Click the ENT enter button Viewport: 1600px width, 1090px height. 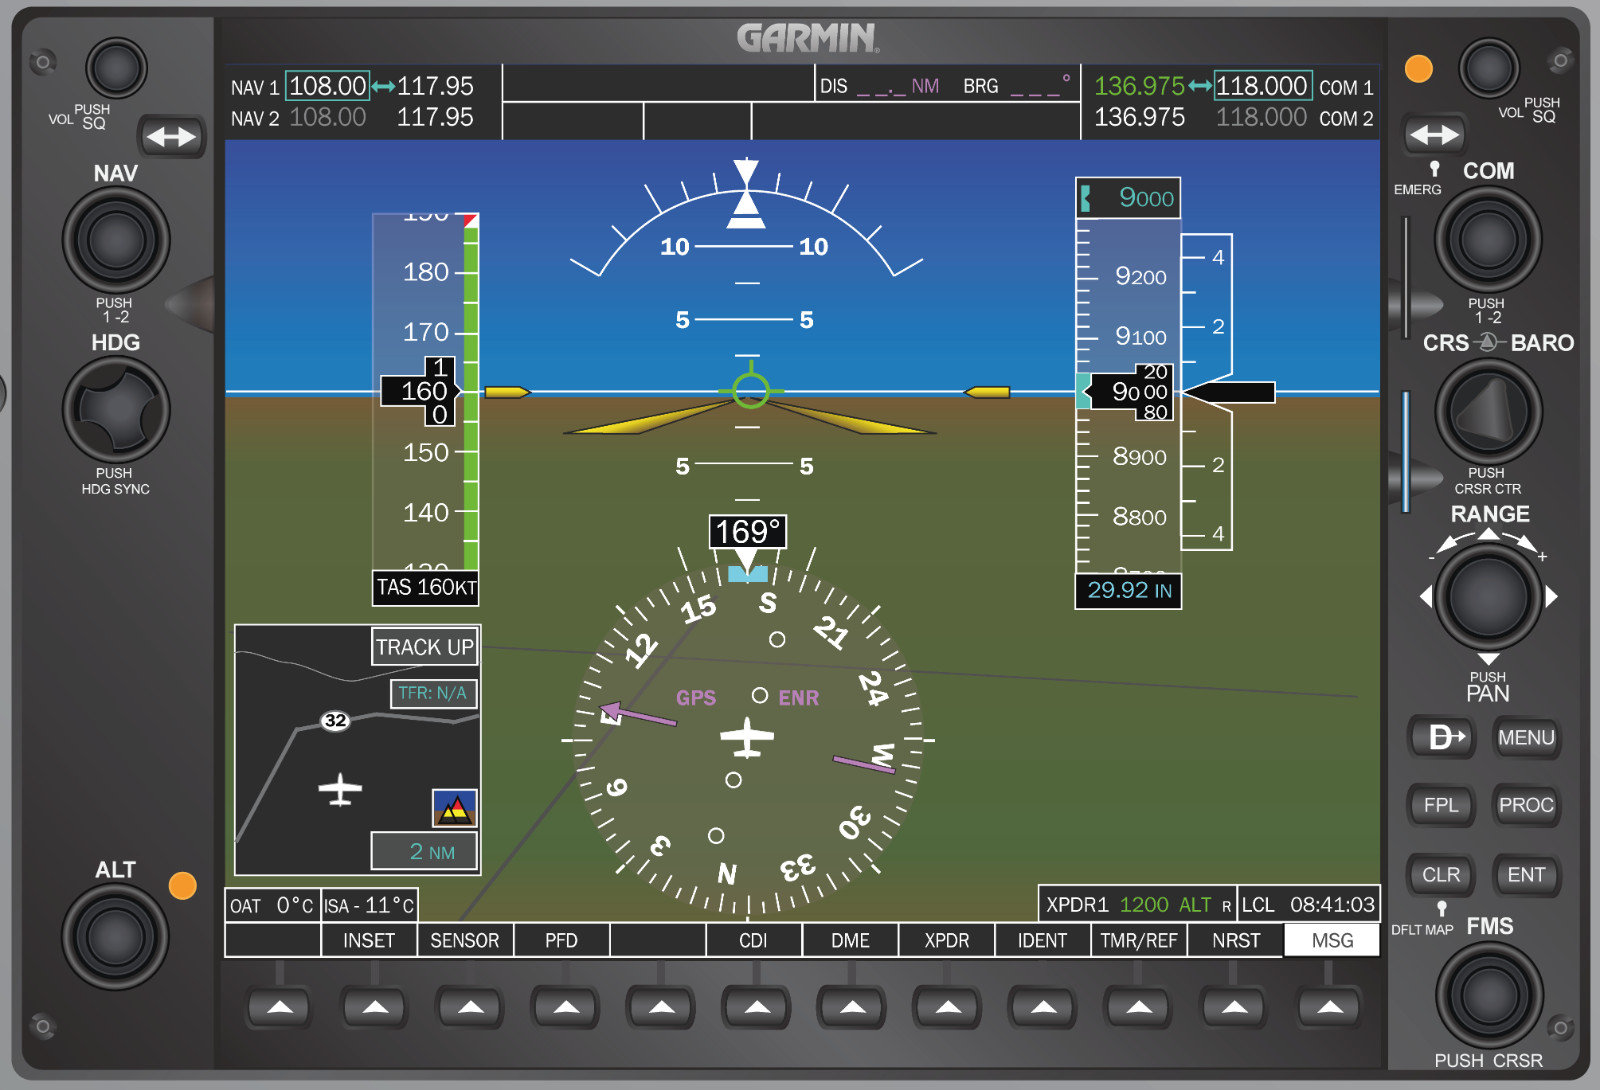pos(1526,875)
